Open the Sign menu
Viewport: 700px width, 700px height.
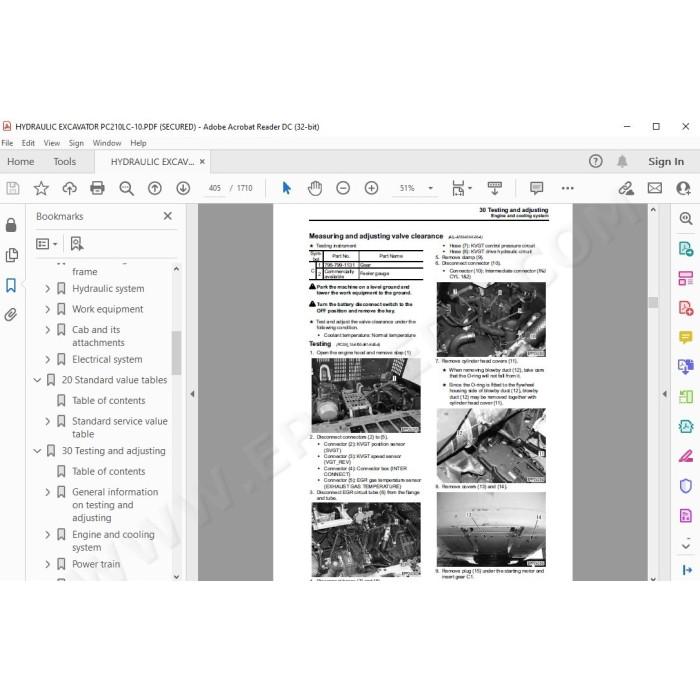pos(76,143)
